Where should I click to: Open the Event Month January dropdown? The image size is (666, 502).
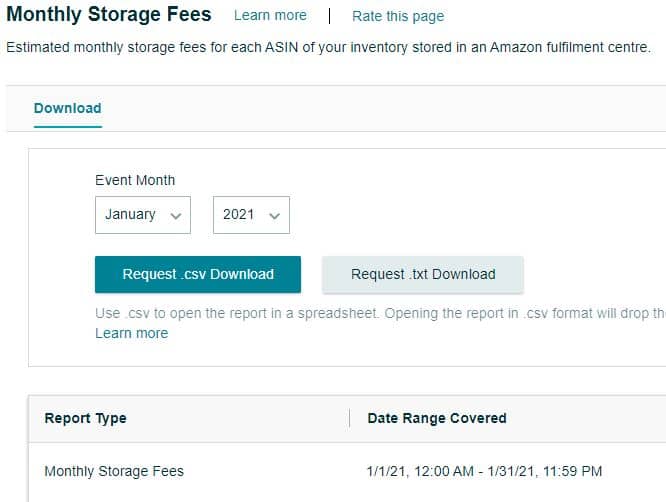[x=143, y=215]
